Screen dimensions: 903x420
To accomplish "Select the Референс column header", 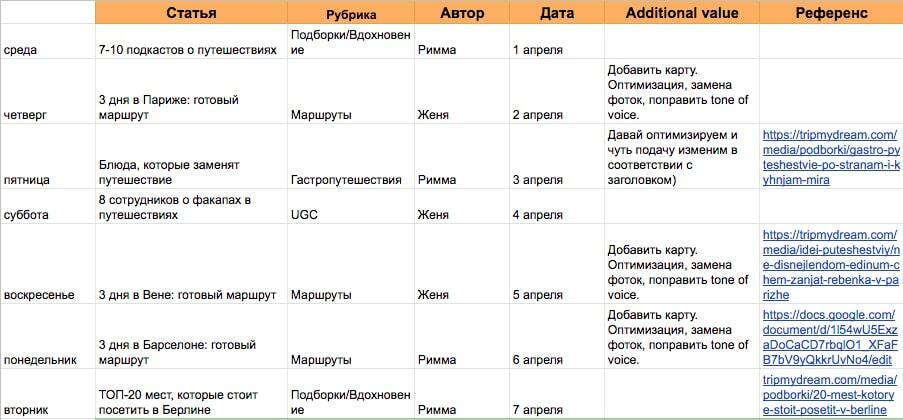I will (x=830, y=13).
